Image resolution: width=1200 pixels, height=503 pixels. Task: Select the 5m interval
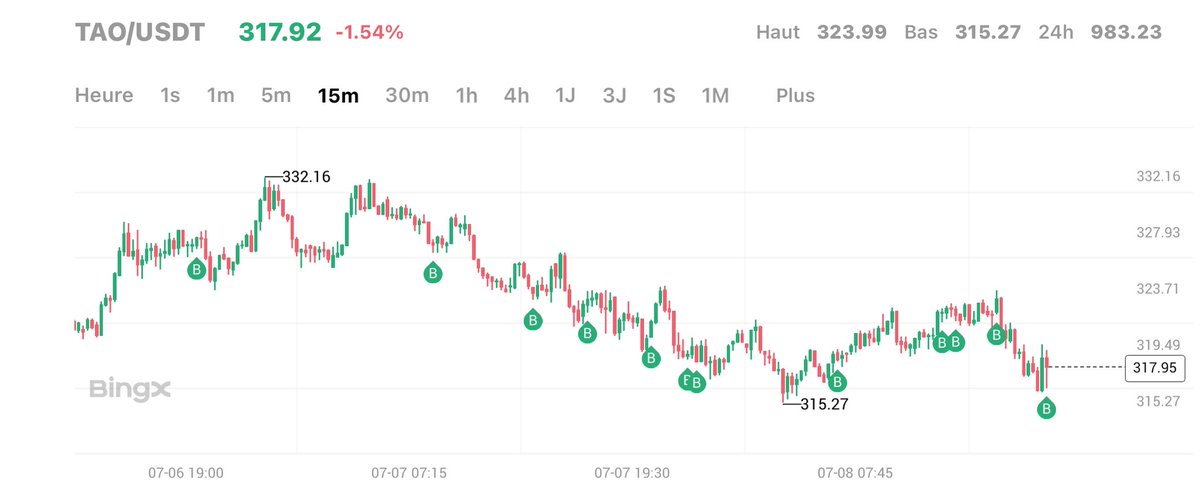[x=276, y=95]
